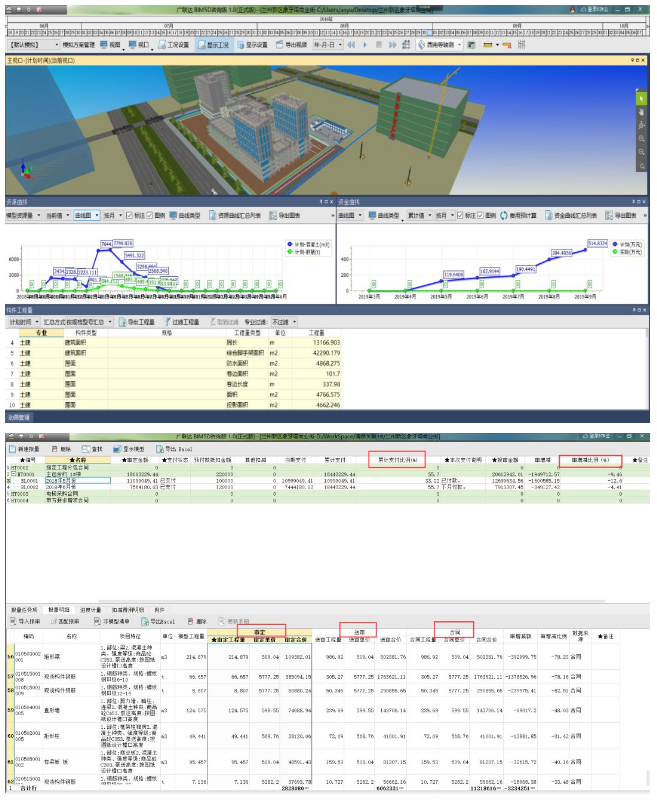The image size is (657, 803).
Task: Click quantity cell 13166.903
Action: click(x=316, y=343)
